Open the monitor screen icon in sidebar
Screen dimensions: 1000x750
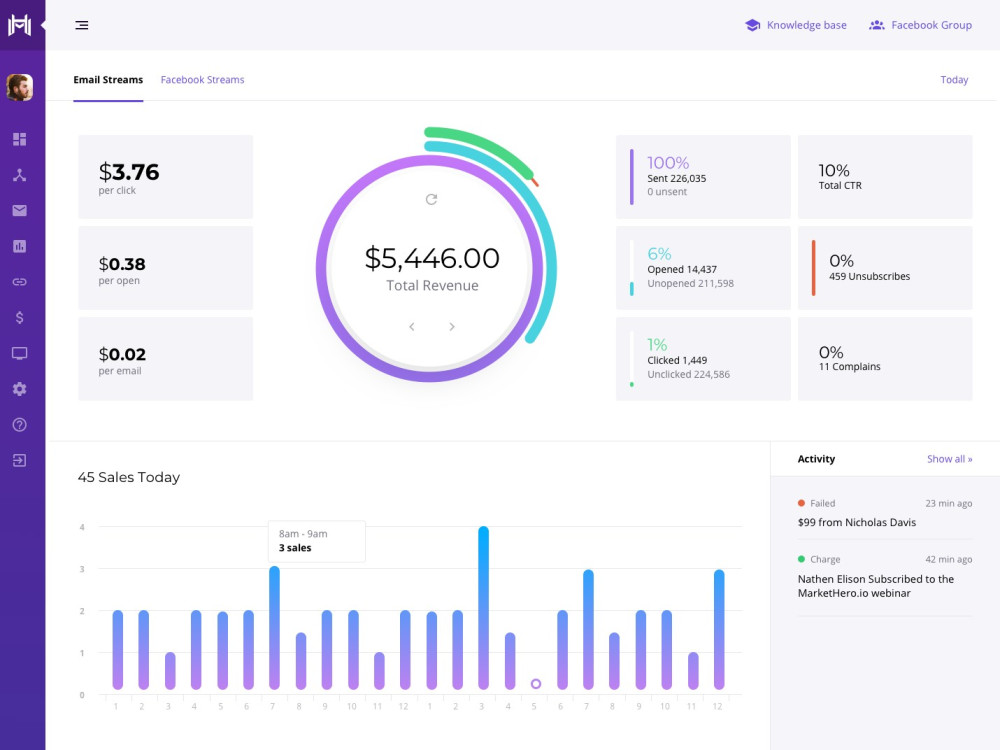(x=20, y=353)
